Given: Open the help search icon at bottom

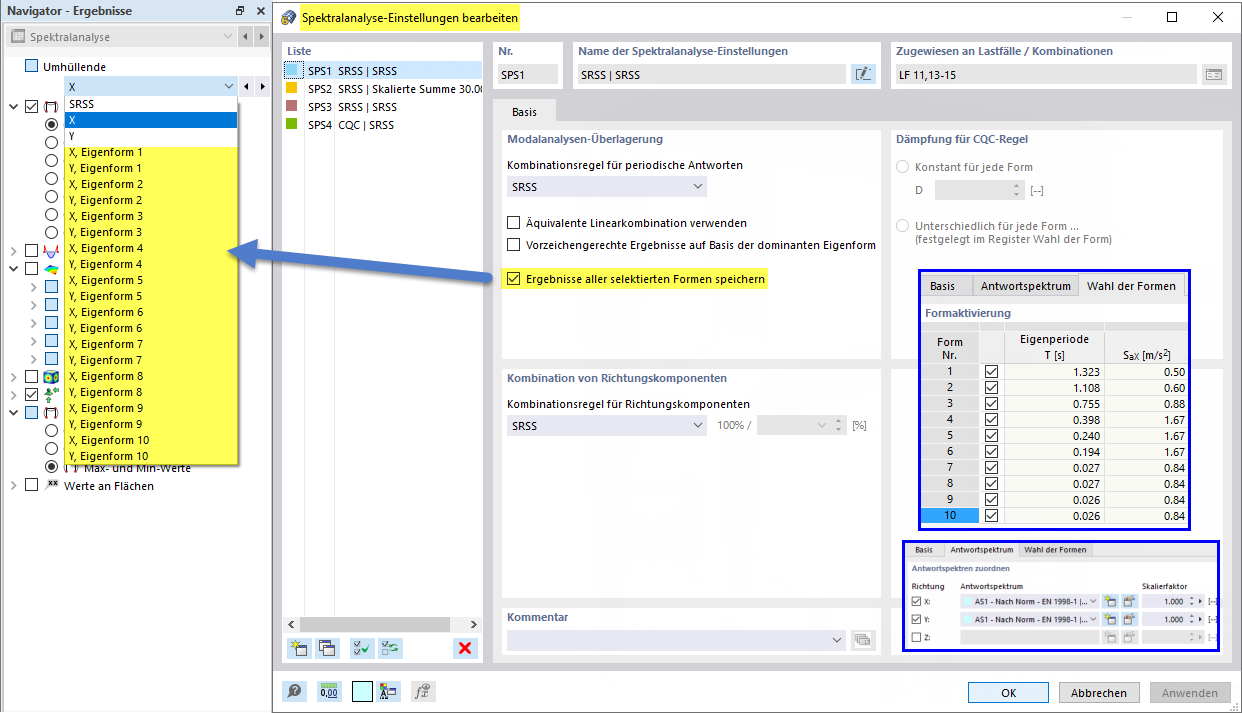Looking at the screenshot, I should (x=295, y=691).
